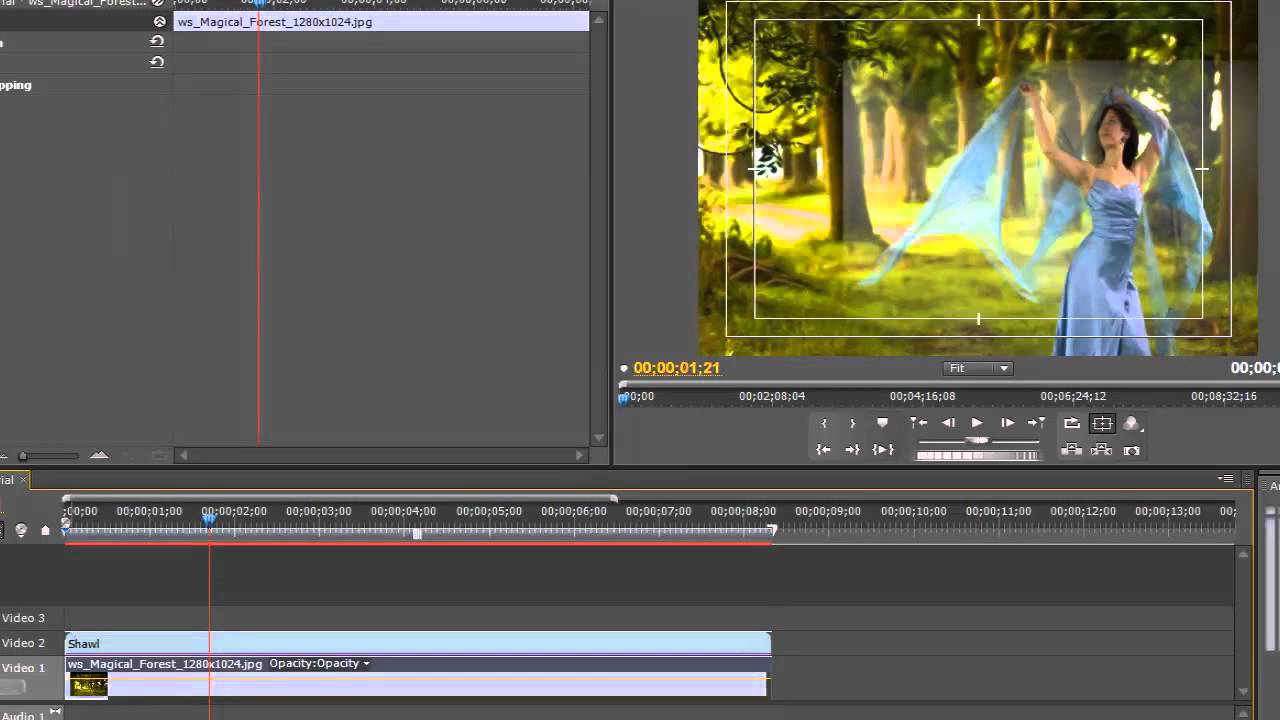Click the Go to In Point button
Viewport: 1280px width, 720px height.
pyautogui.click(x=824, y=450)
